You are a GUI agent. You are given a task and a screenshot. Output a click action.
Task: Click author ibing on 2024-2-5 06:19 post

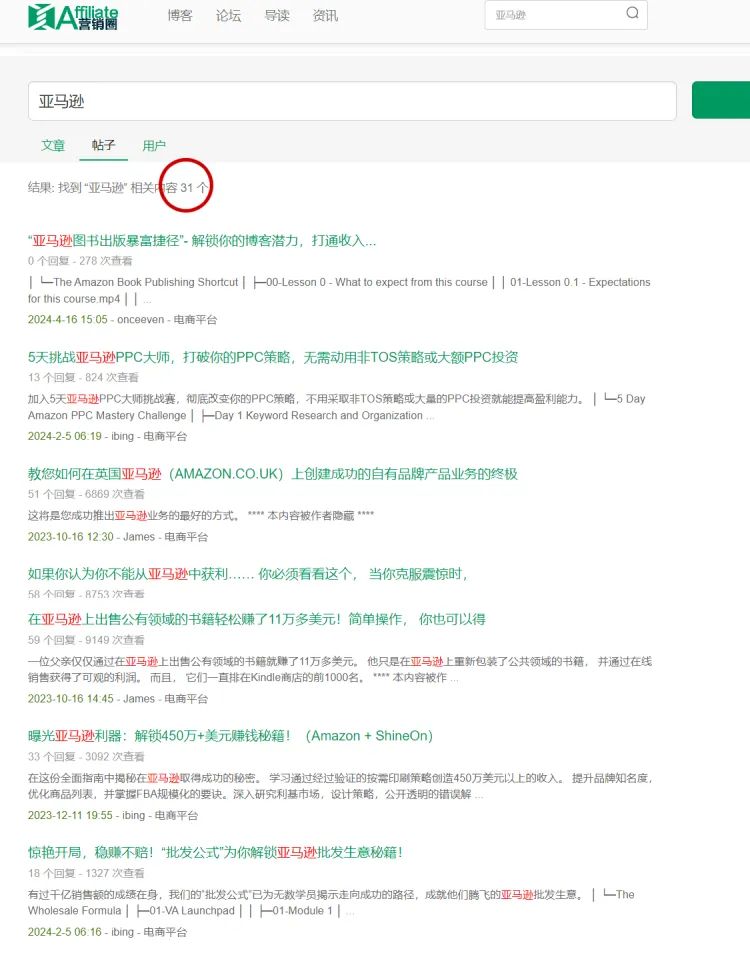122,436
